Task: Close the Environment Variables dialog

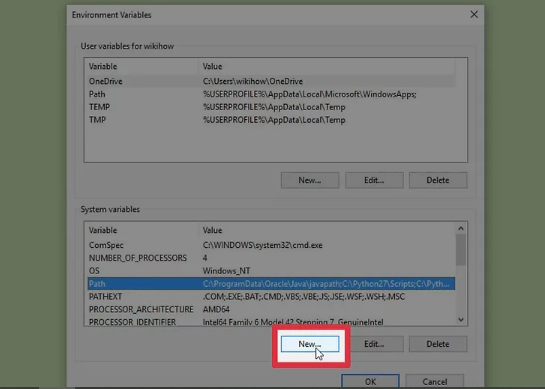Action: point(474,15)
